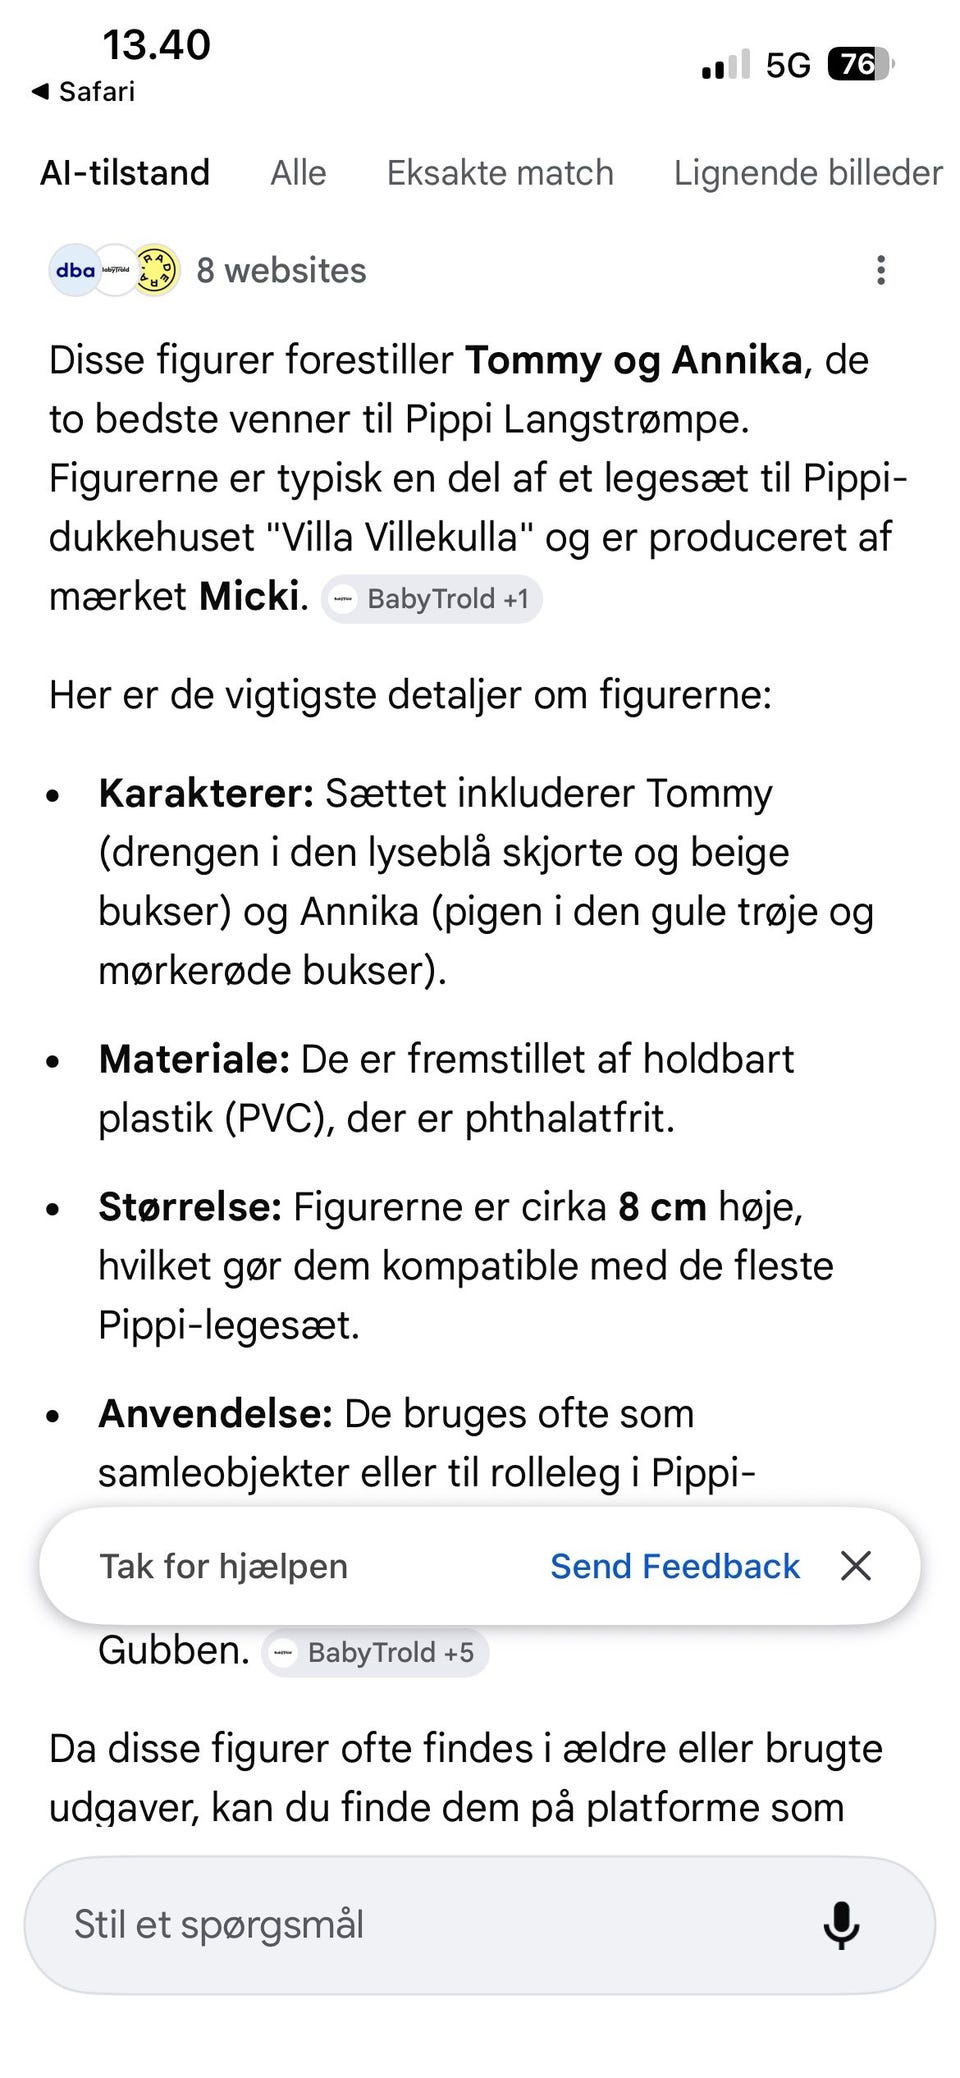The height and width of the screenshot is (2078, 960).
Task: Tap the dba source icon
Action: click(x=75, y=270)
